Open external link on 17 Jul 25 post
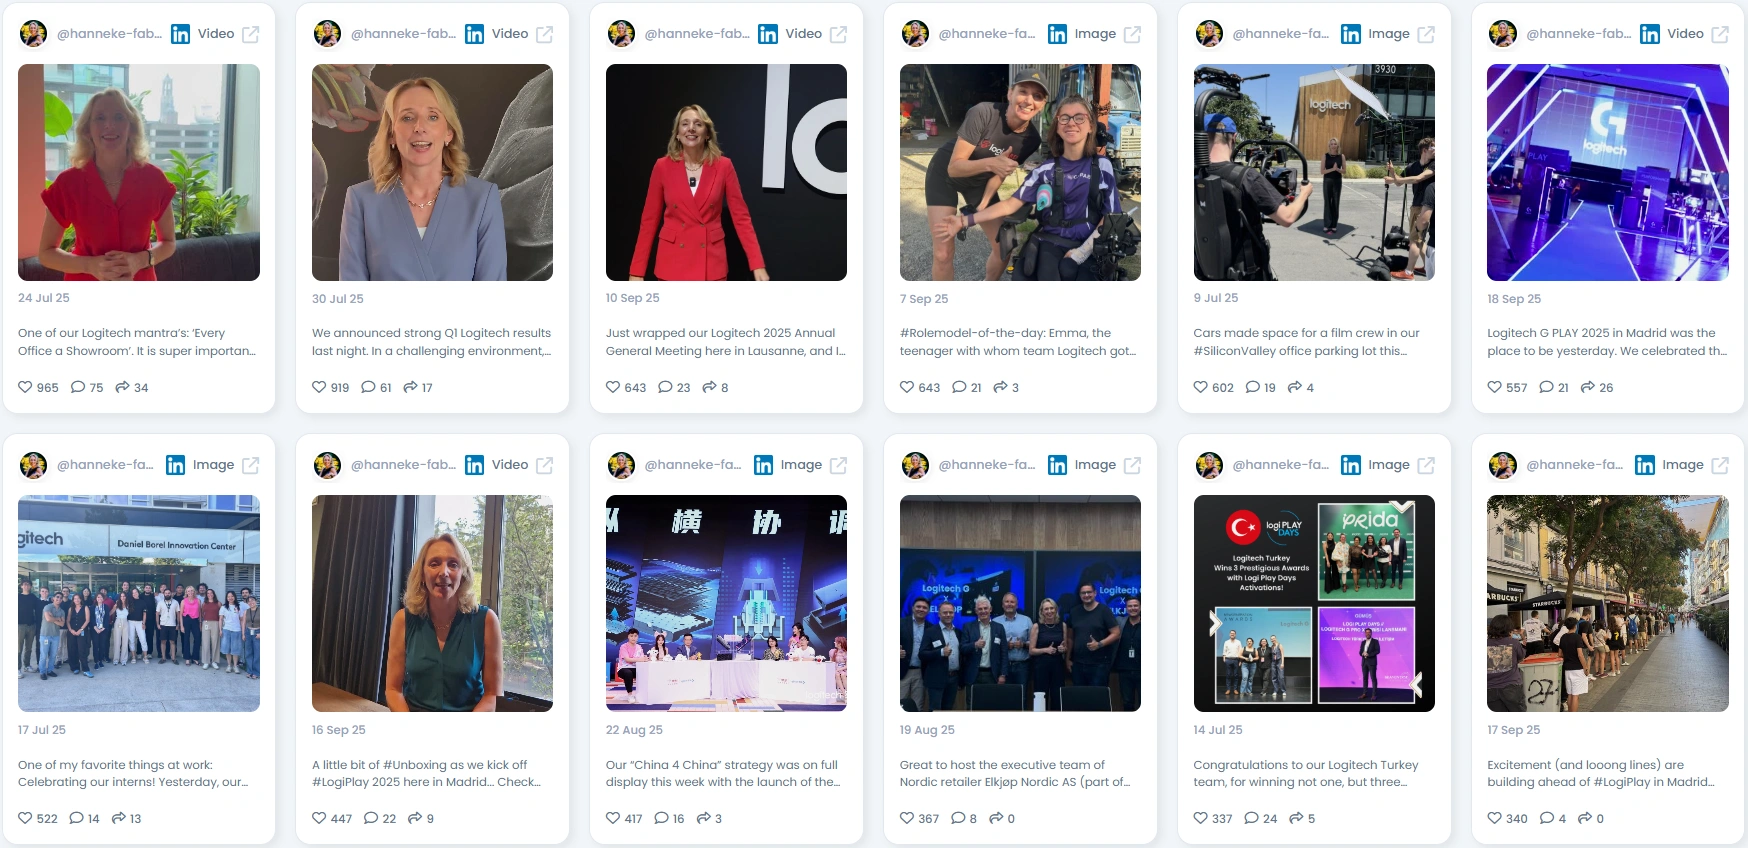The height and width of the screenshot is (848, 1748). pos(251,465)
